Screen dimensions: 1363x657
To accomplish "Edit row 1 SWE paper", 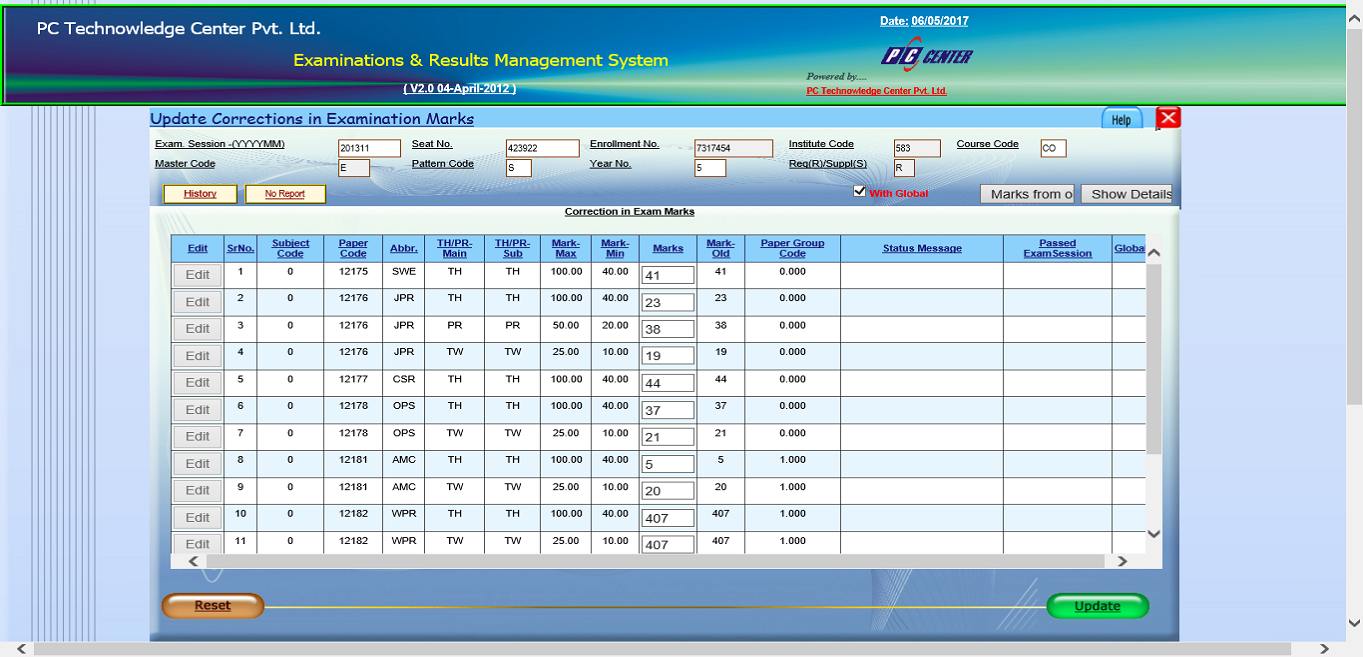I will click(x=197, y=275).
